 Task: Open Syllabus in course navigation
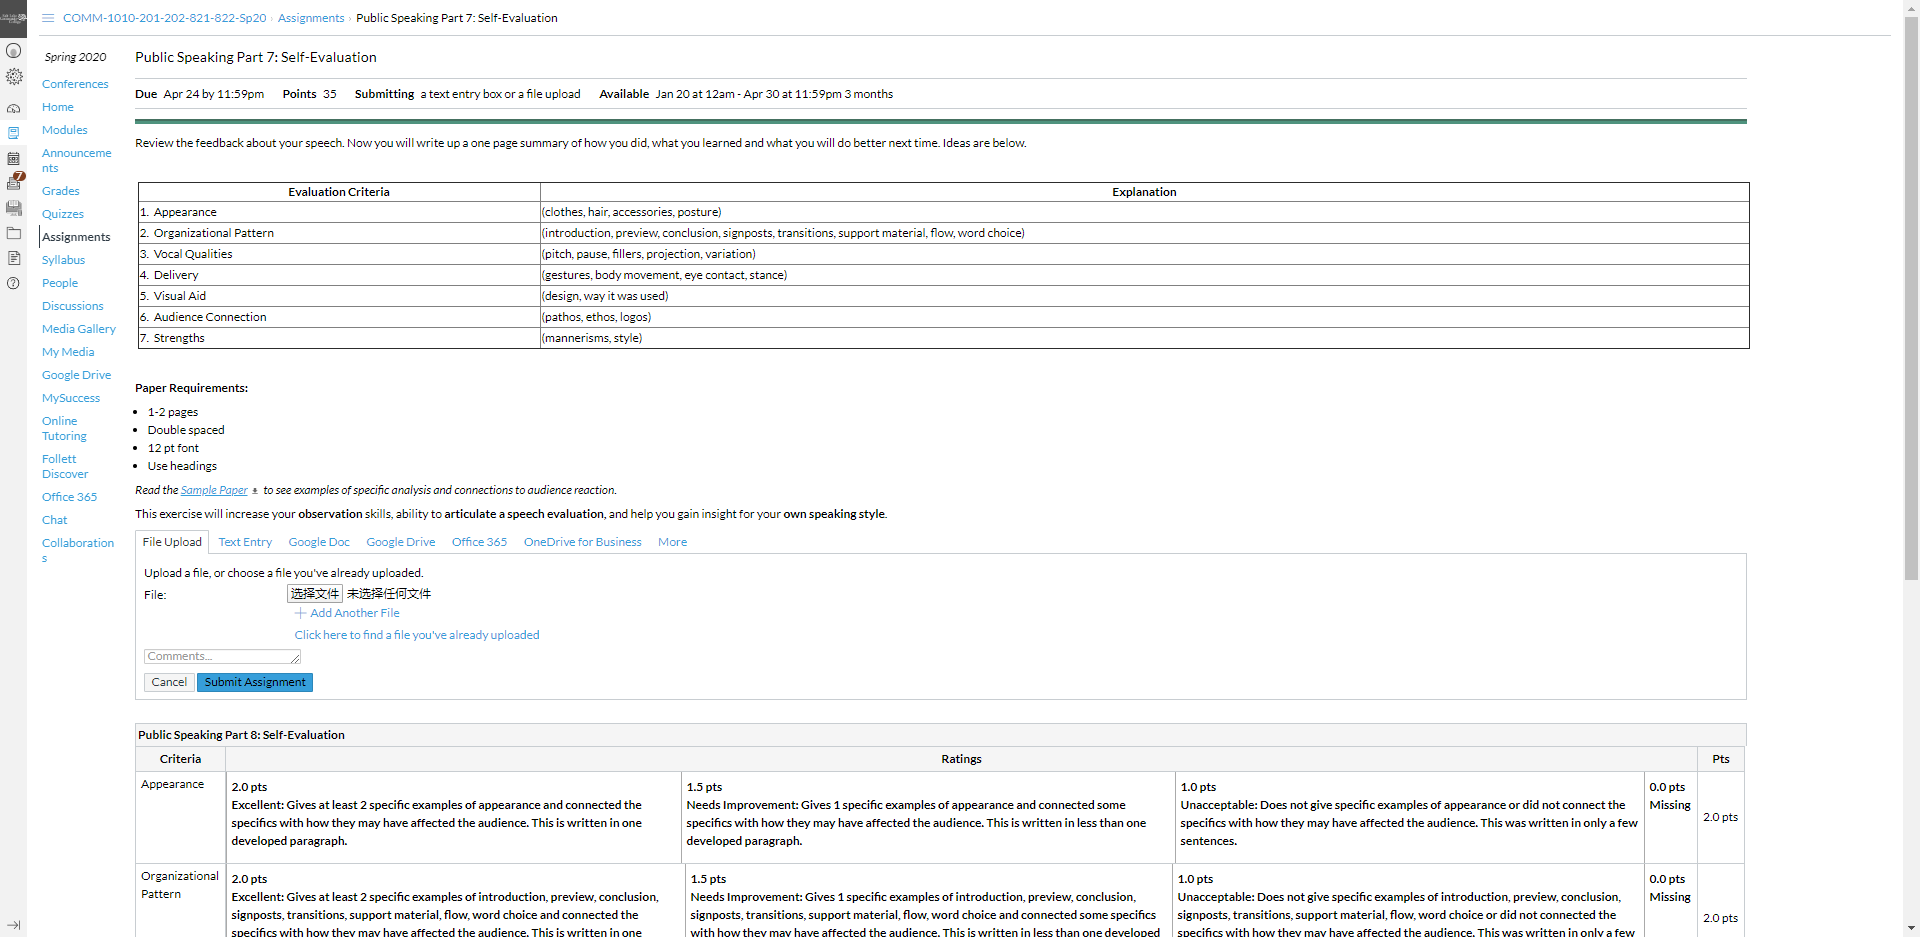point(64,260)
